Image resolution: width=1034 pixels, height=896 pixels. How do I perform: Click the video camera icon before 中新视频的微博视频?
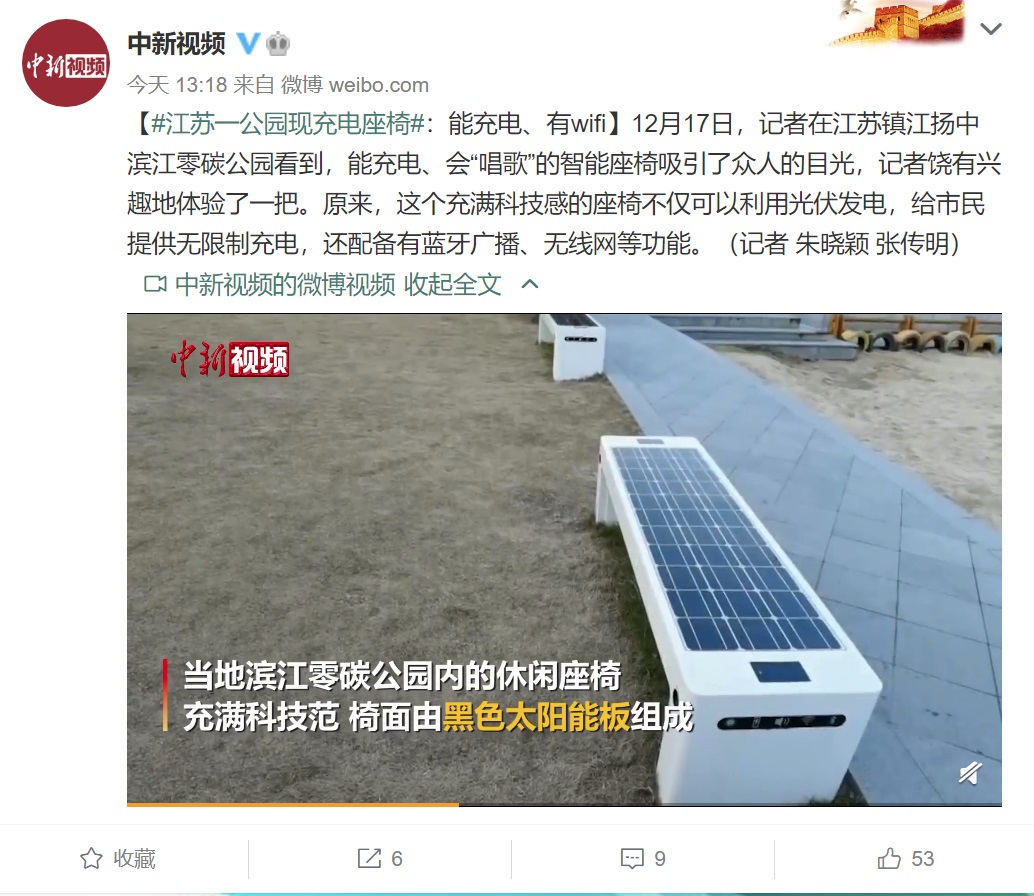(155, 284)
